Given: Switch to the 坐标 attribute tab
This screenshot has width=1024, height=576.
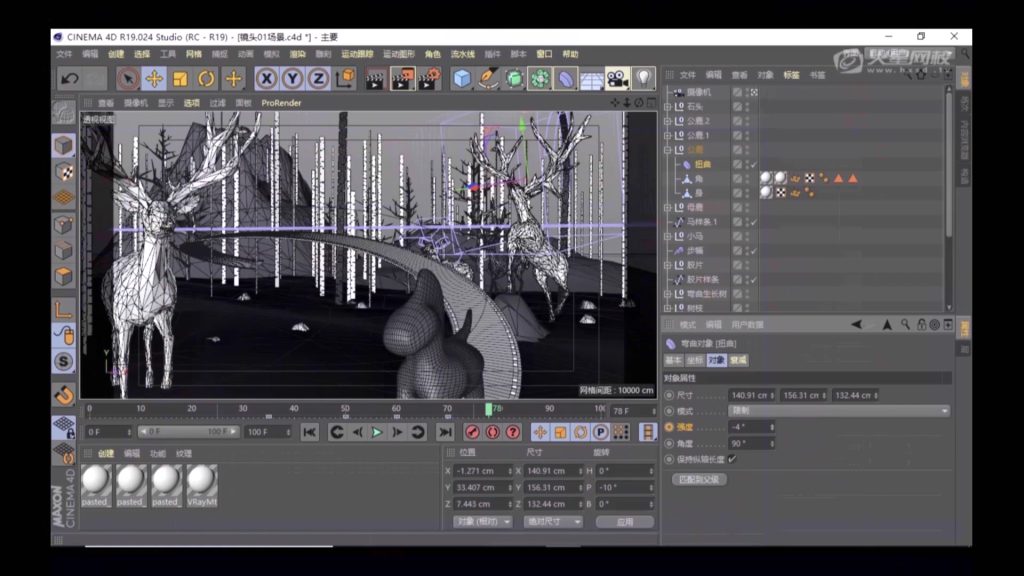Looking at the screenshot, I should point(695,360).
